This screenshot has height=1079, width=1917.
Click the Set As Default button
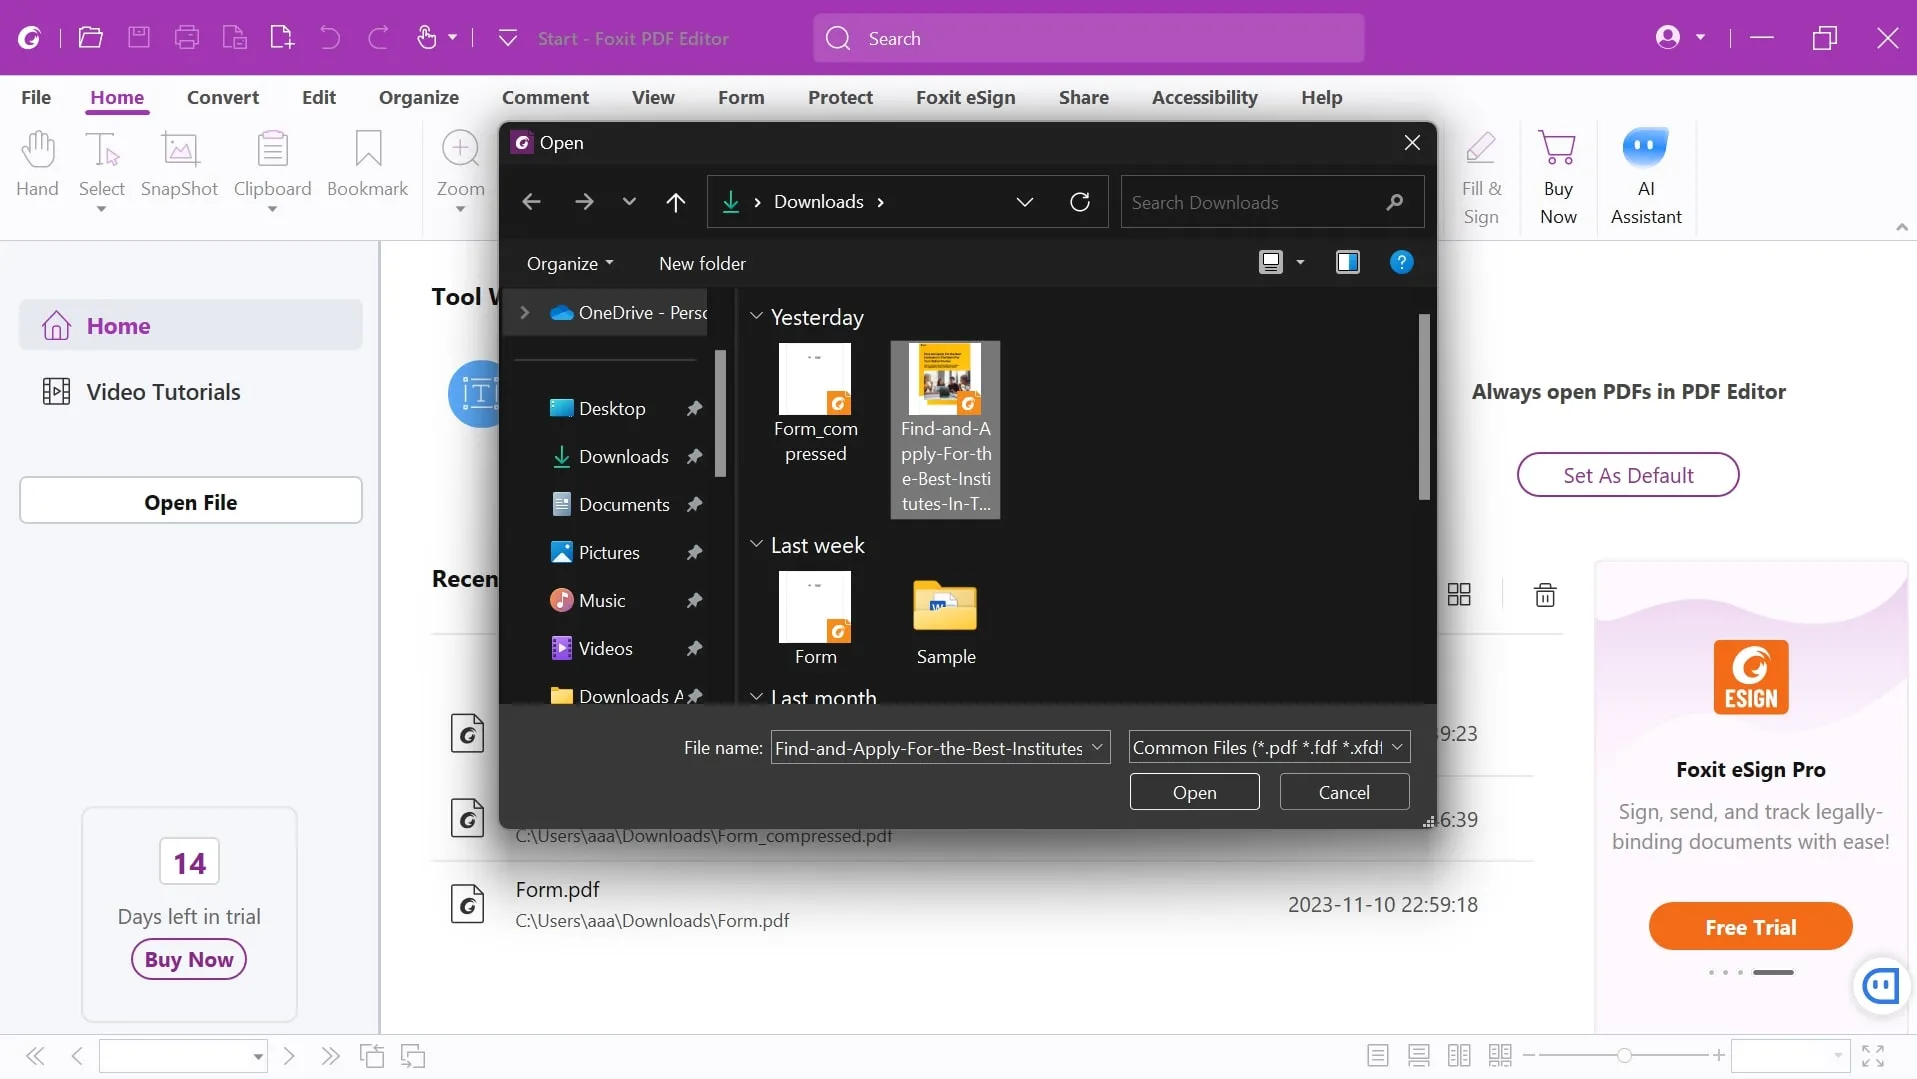click(1629, 474)
